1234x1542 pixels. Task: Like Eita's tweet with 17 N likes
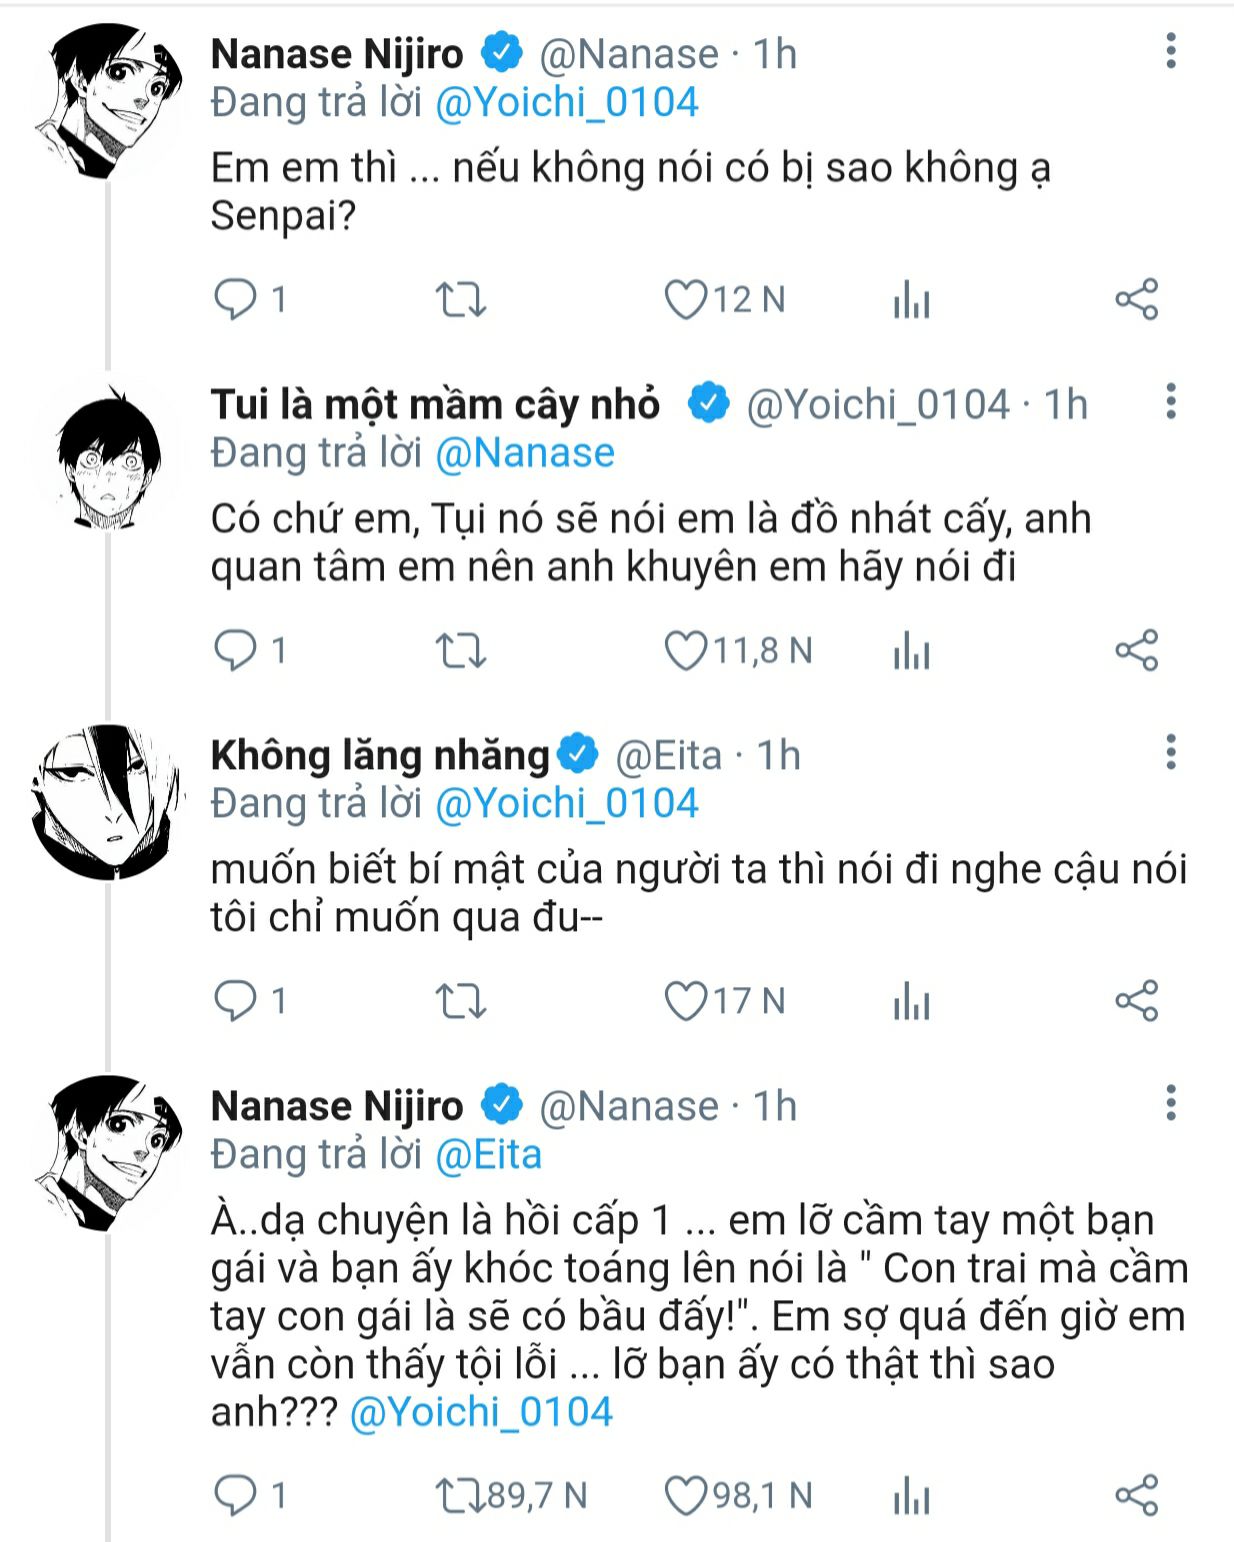click(x=687, y=1001)
